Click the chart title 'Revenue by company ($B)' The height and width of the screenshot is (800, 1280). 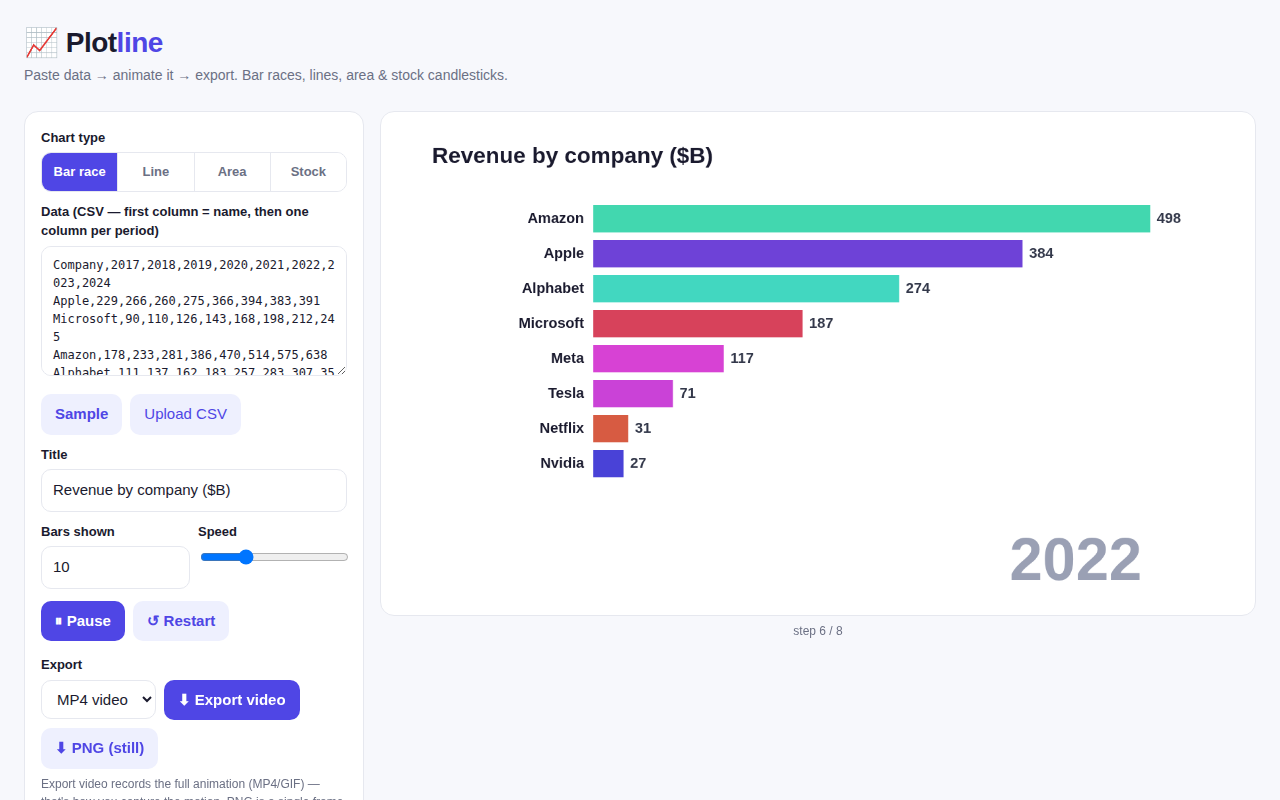point(572,156)
